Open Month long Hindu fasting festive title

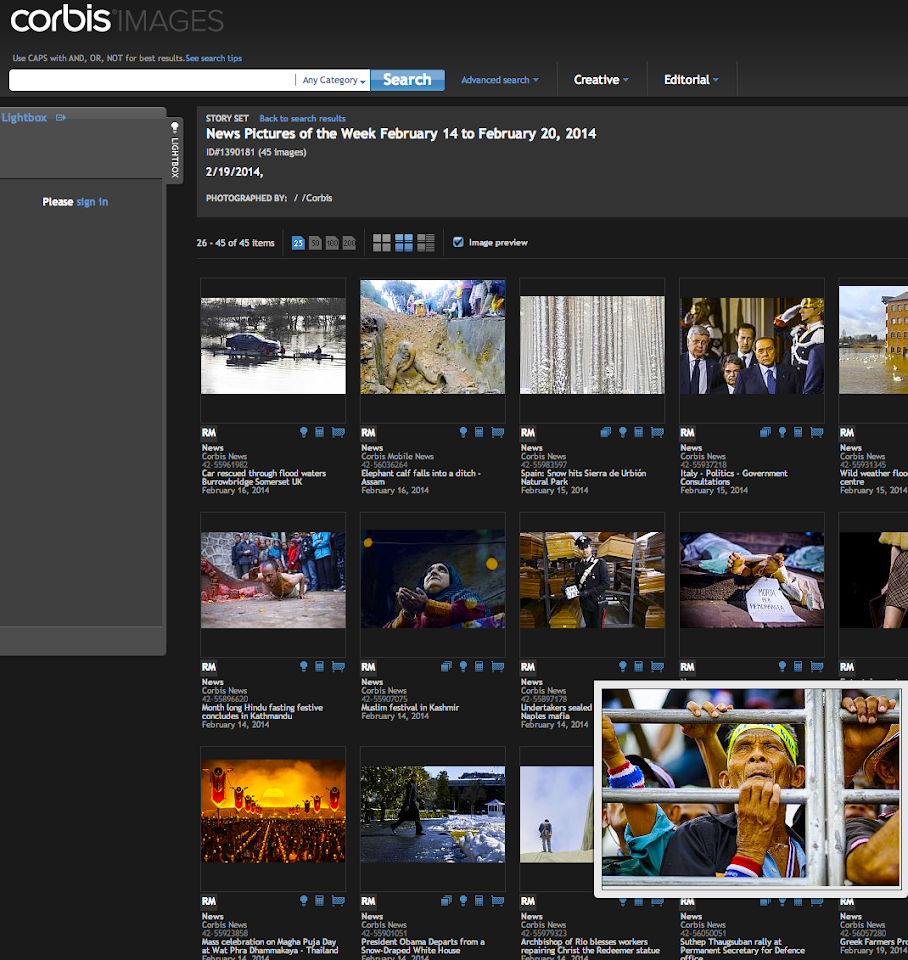pos(262,712)
